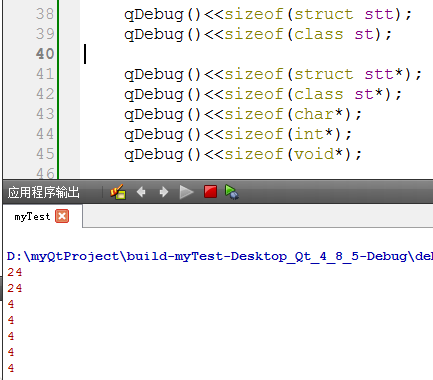Clear the application output pane
The width and height of the screenshot is (433, 380).
(x=118, y=192)
